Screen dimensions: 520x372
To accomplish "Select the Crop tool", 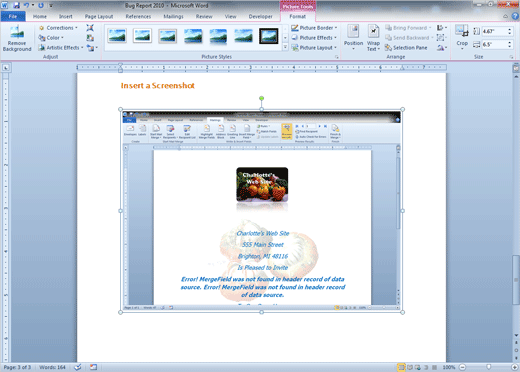I will (x=462, y=37).
